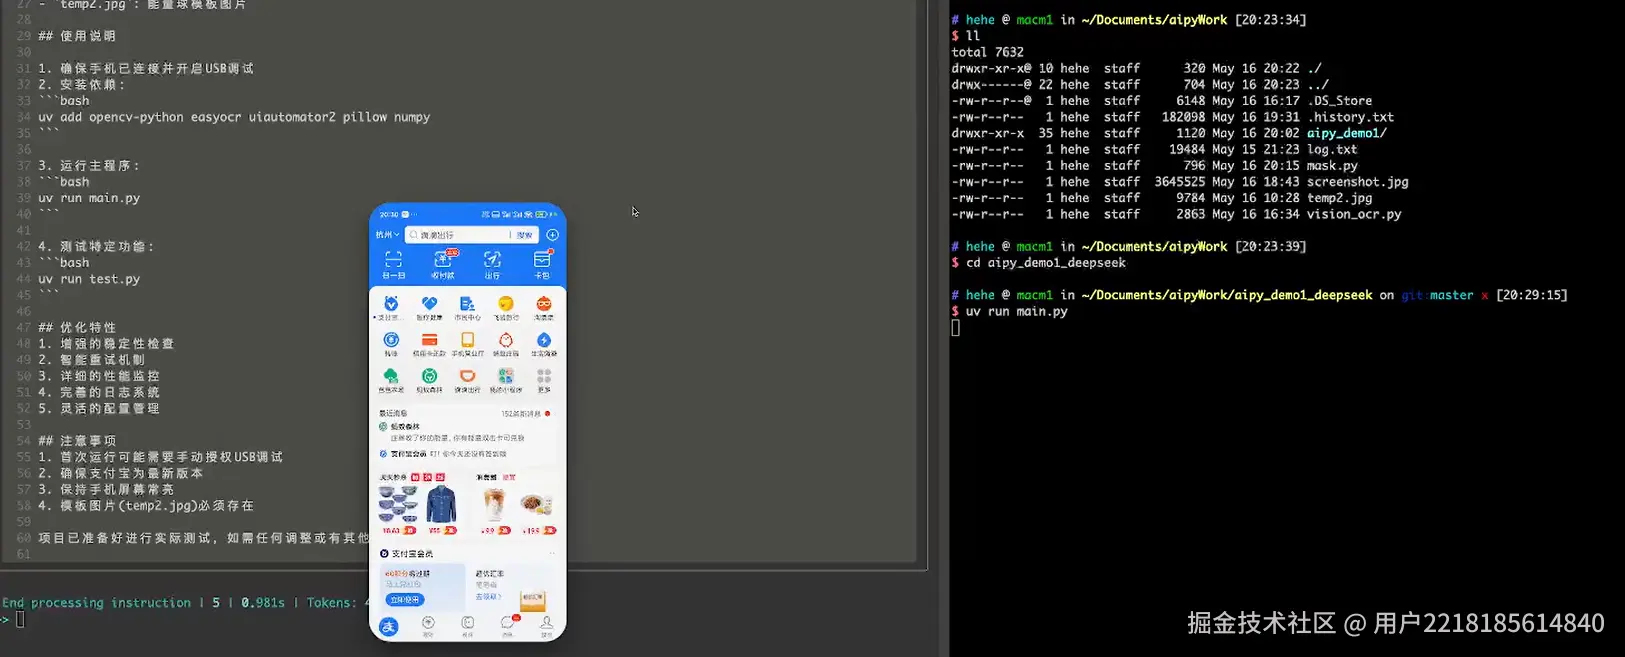Open the Taopiaopiao orange mask icon
Image resolution: width=1625 pixels, height=657 pixels.
point(544,303)
